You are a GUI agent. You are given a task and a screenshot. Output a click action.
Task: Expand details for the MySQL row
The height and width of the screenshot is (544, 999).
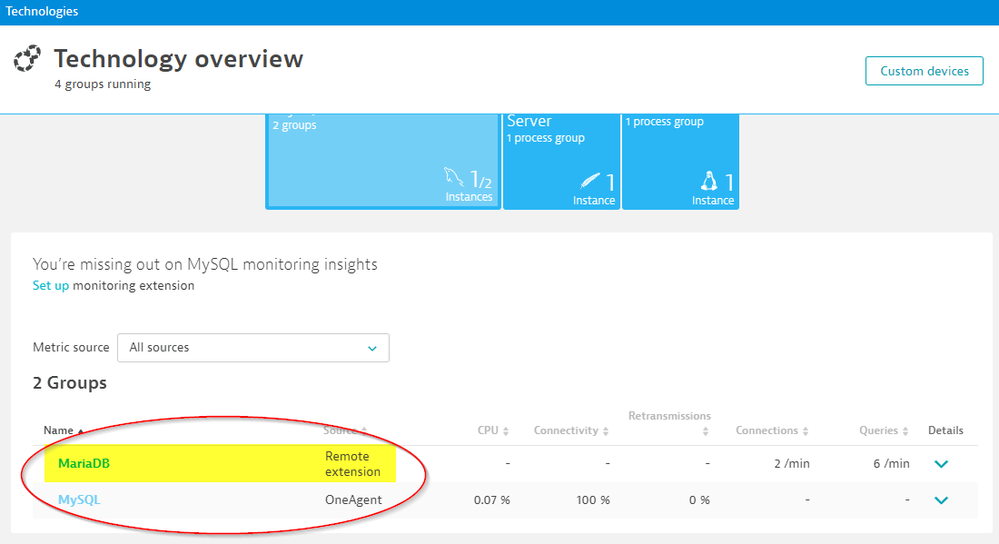pos(940,500)
